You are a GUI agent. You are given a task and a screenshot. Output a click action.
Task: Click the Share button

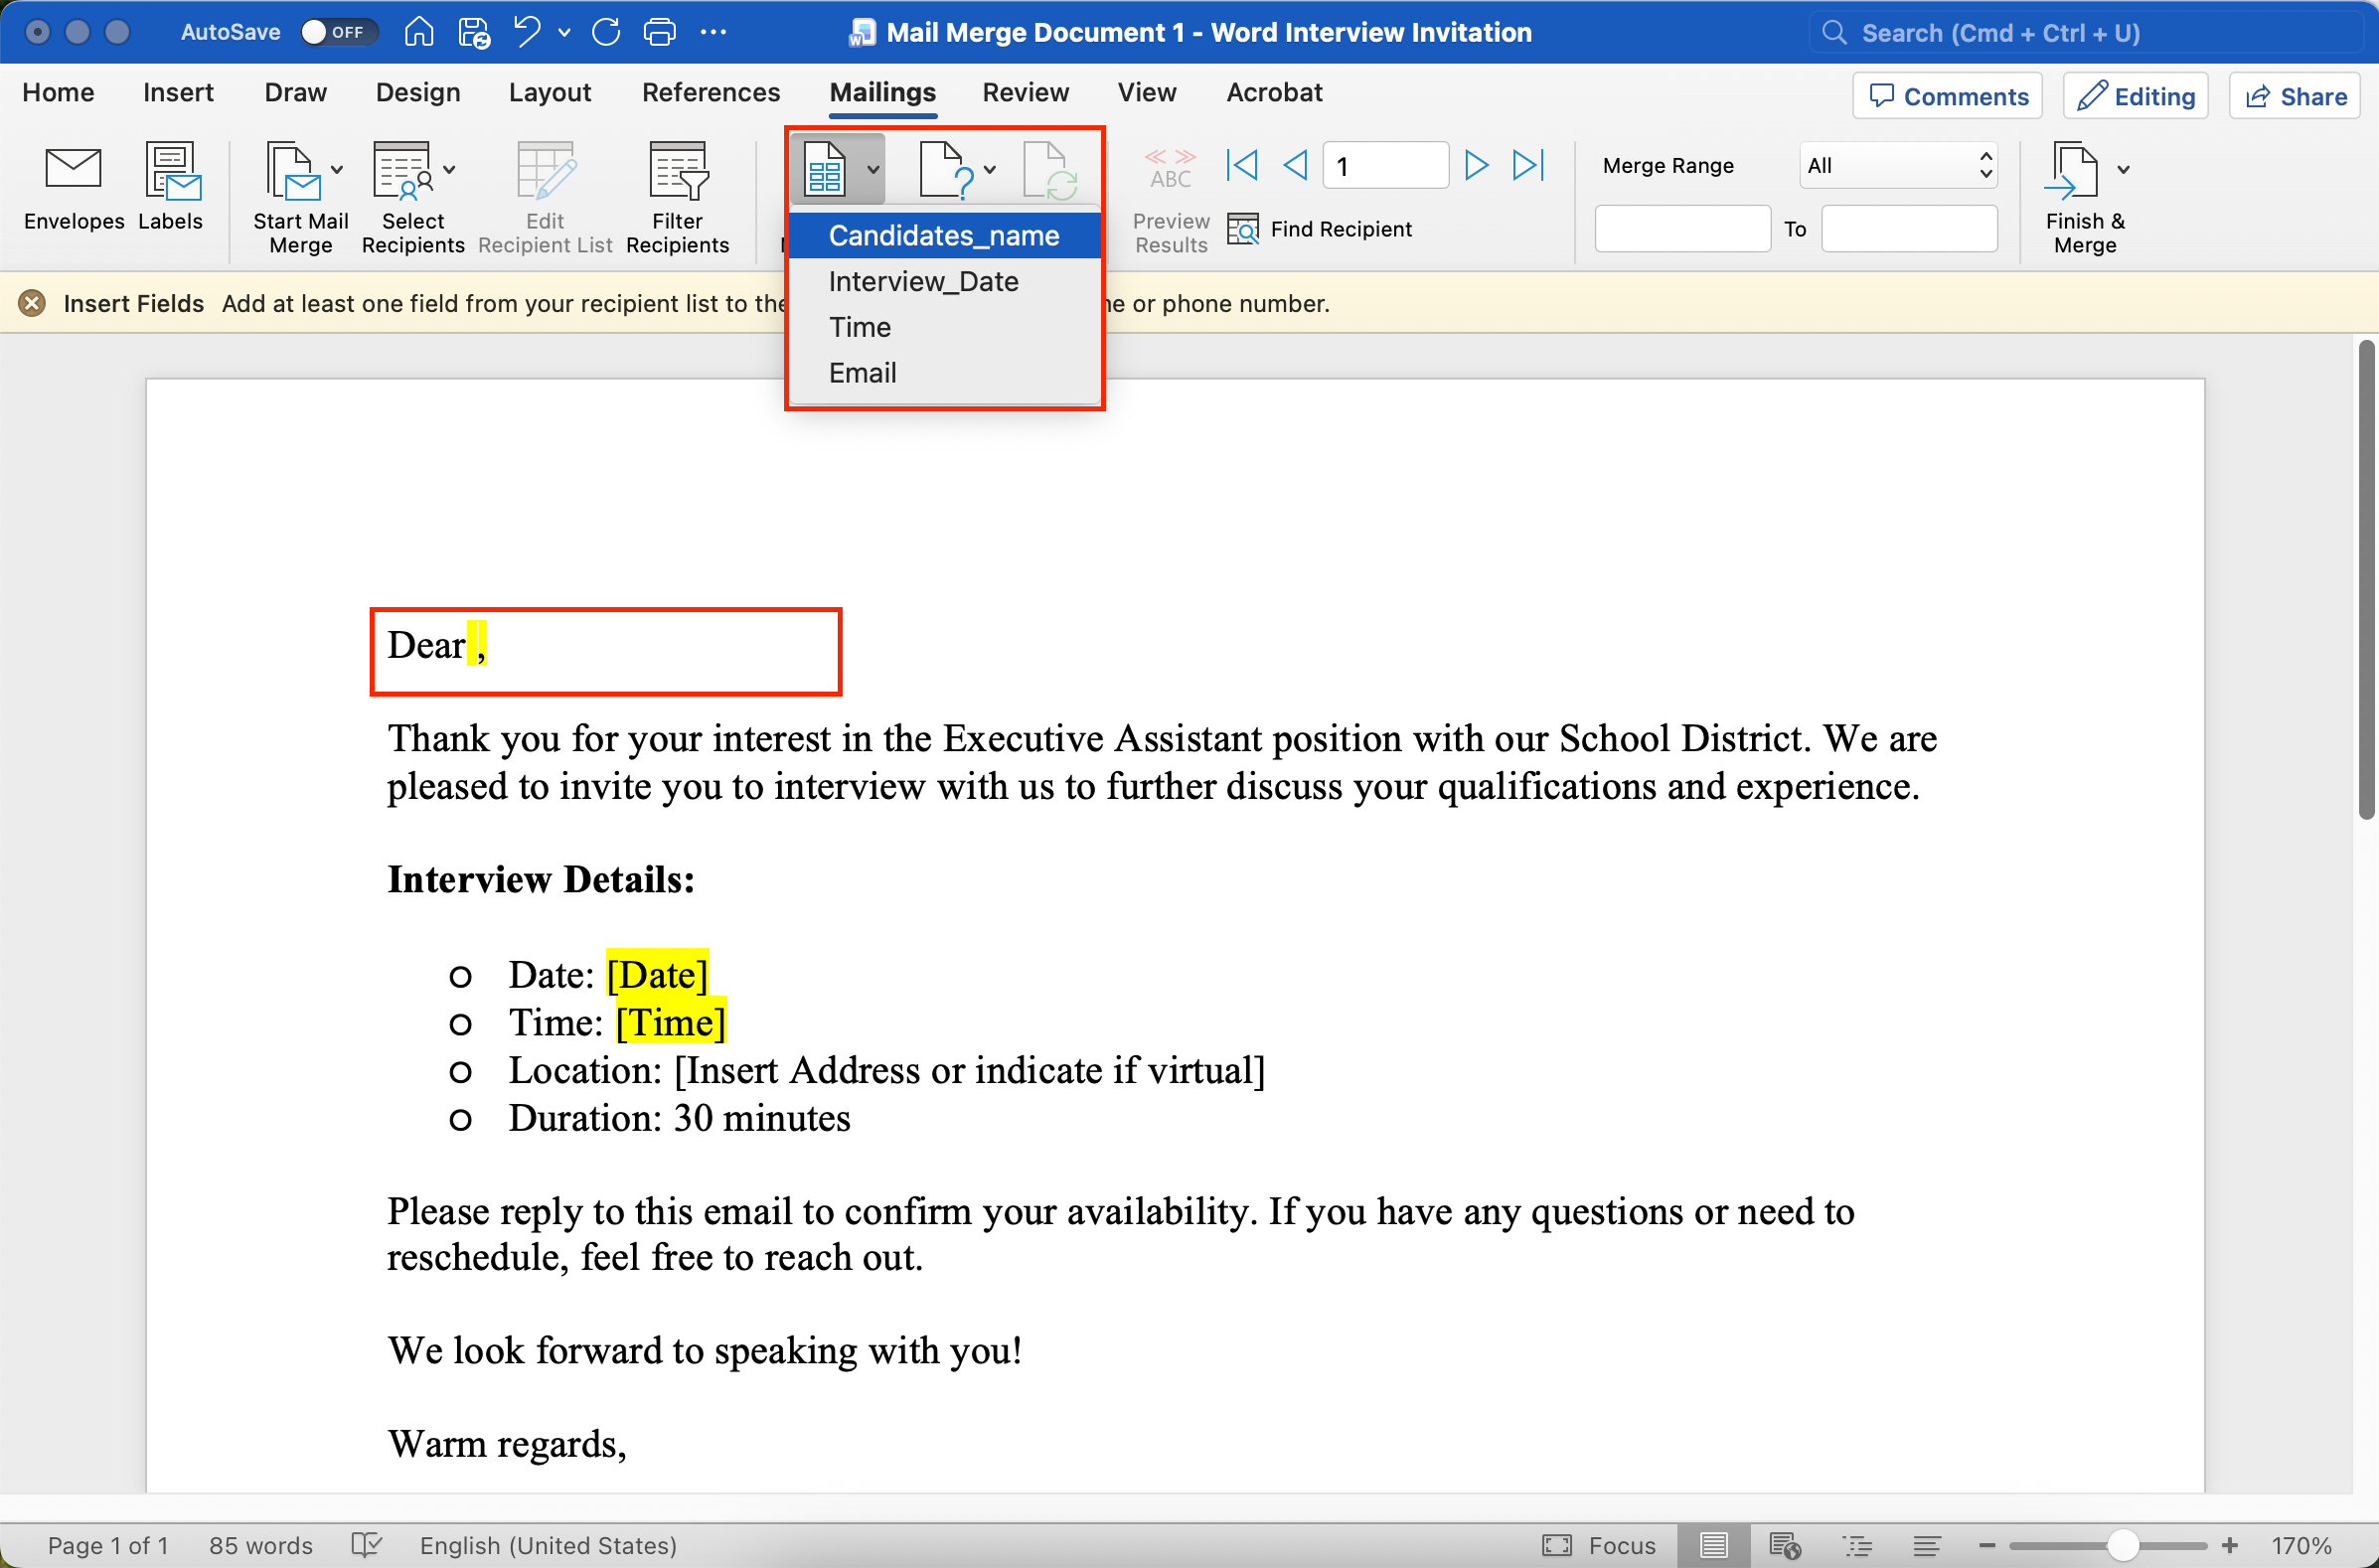coord(2295,96)
